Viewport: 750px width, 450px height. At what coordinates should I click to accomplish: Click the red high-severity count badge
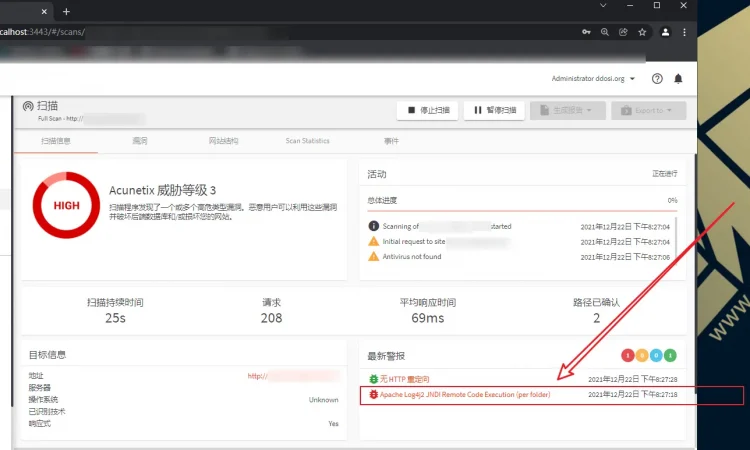[628, 355]
